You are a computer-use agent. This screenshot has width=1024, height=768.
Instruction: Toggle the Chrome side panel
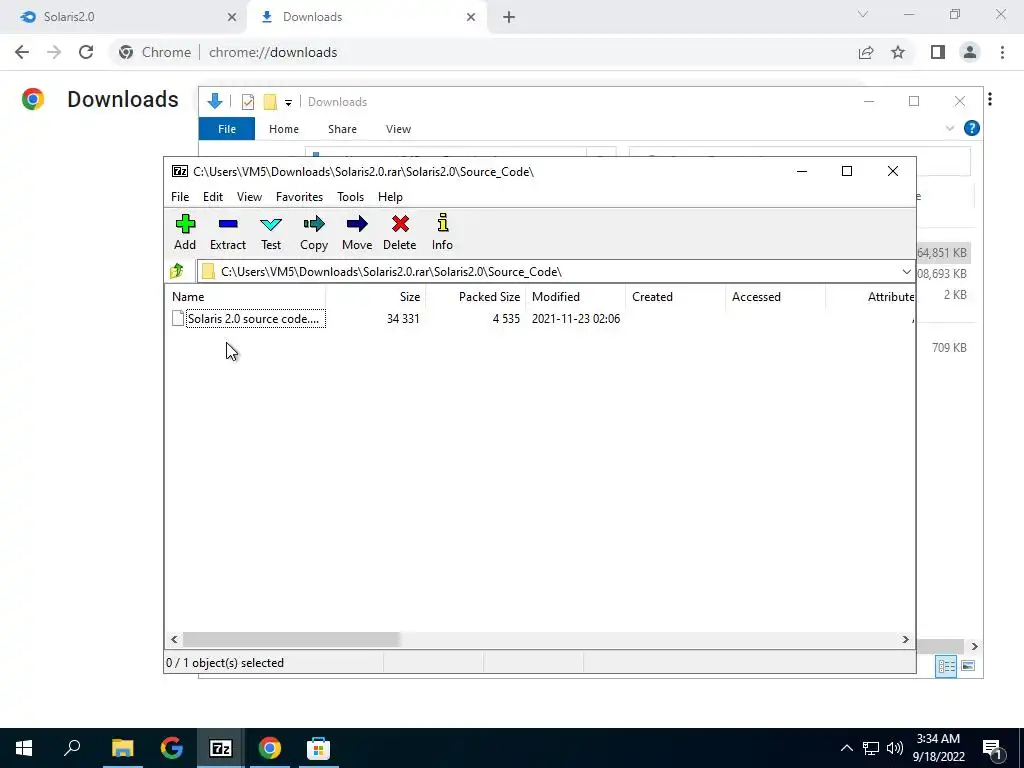point(938,52)
